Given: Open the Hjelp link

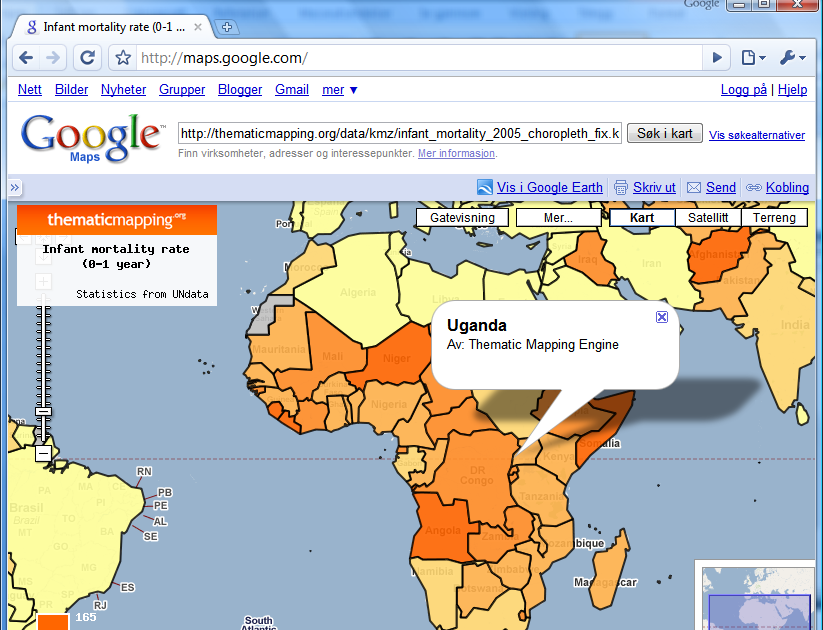Looking at the screenshot, I should click(793, 90).
